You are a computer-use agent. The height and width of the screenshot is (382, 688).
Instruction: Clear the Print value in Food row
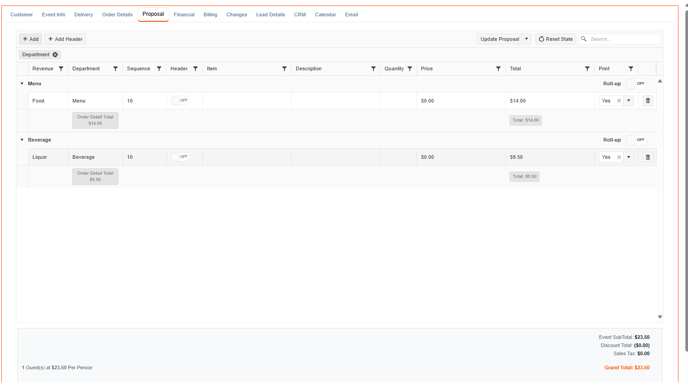pos(619,101)
